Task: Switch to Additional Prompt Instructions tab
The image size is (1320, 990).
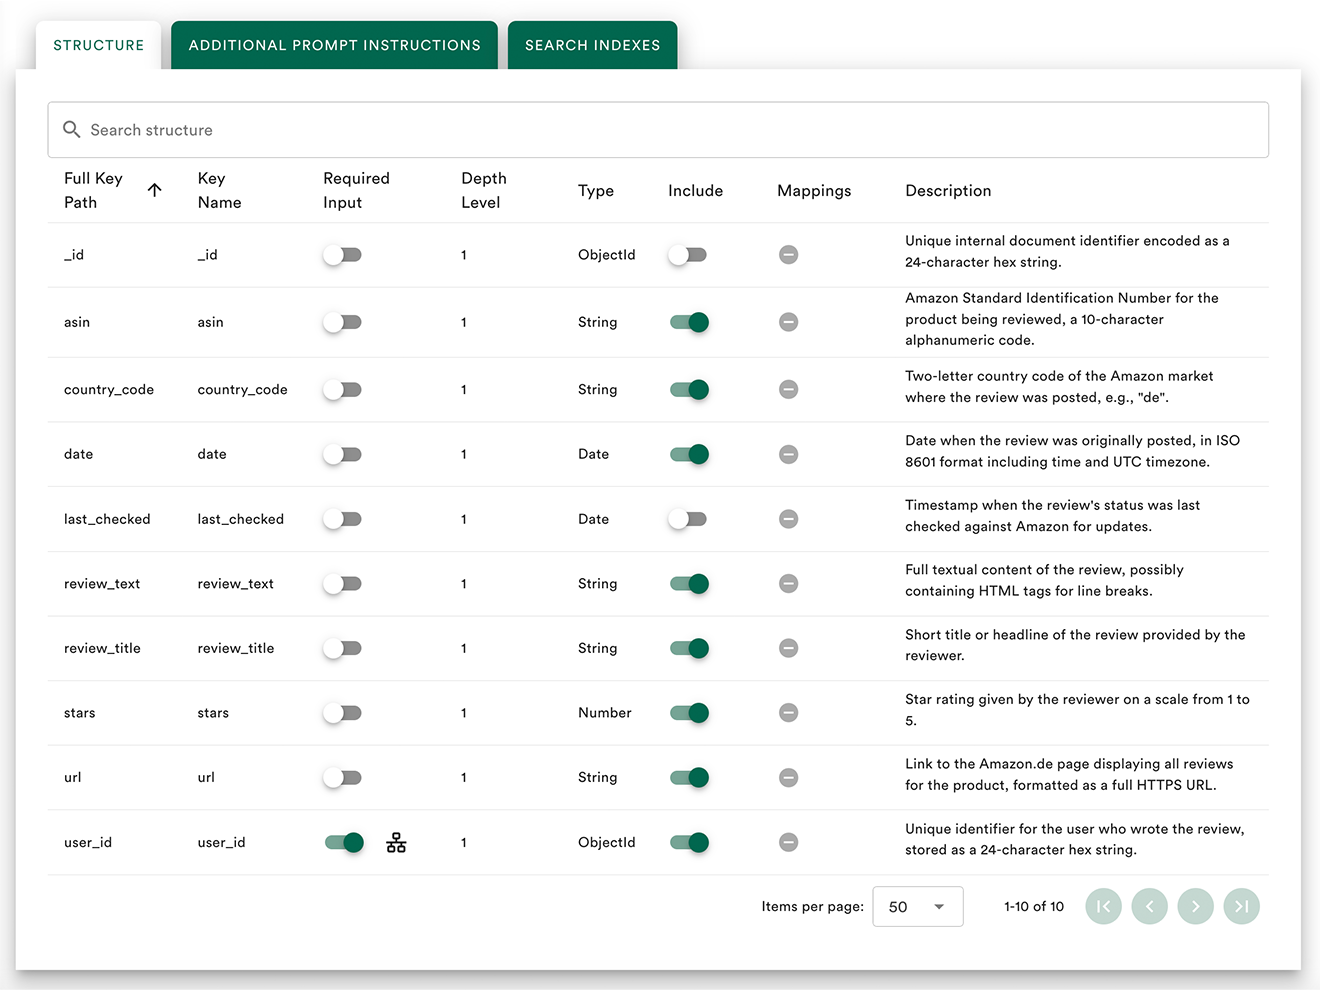Action: click(334, 45)
